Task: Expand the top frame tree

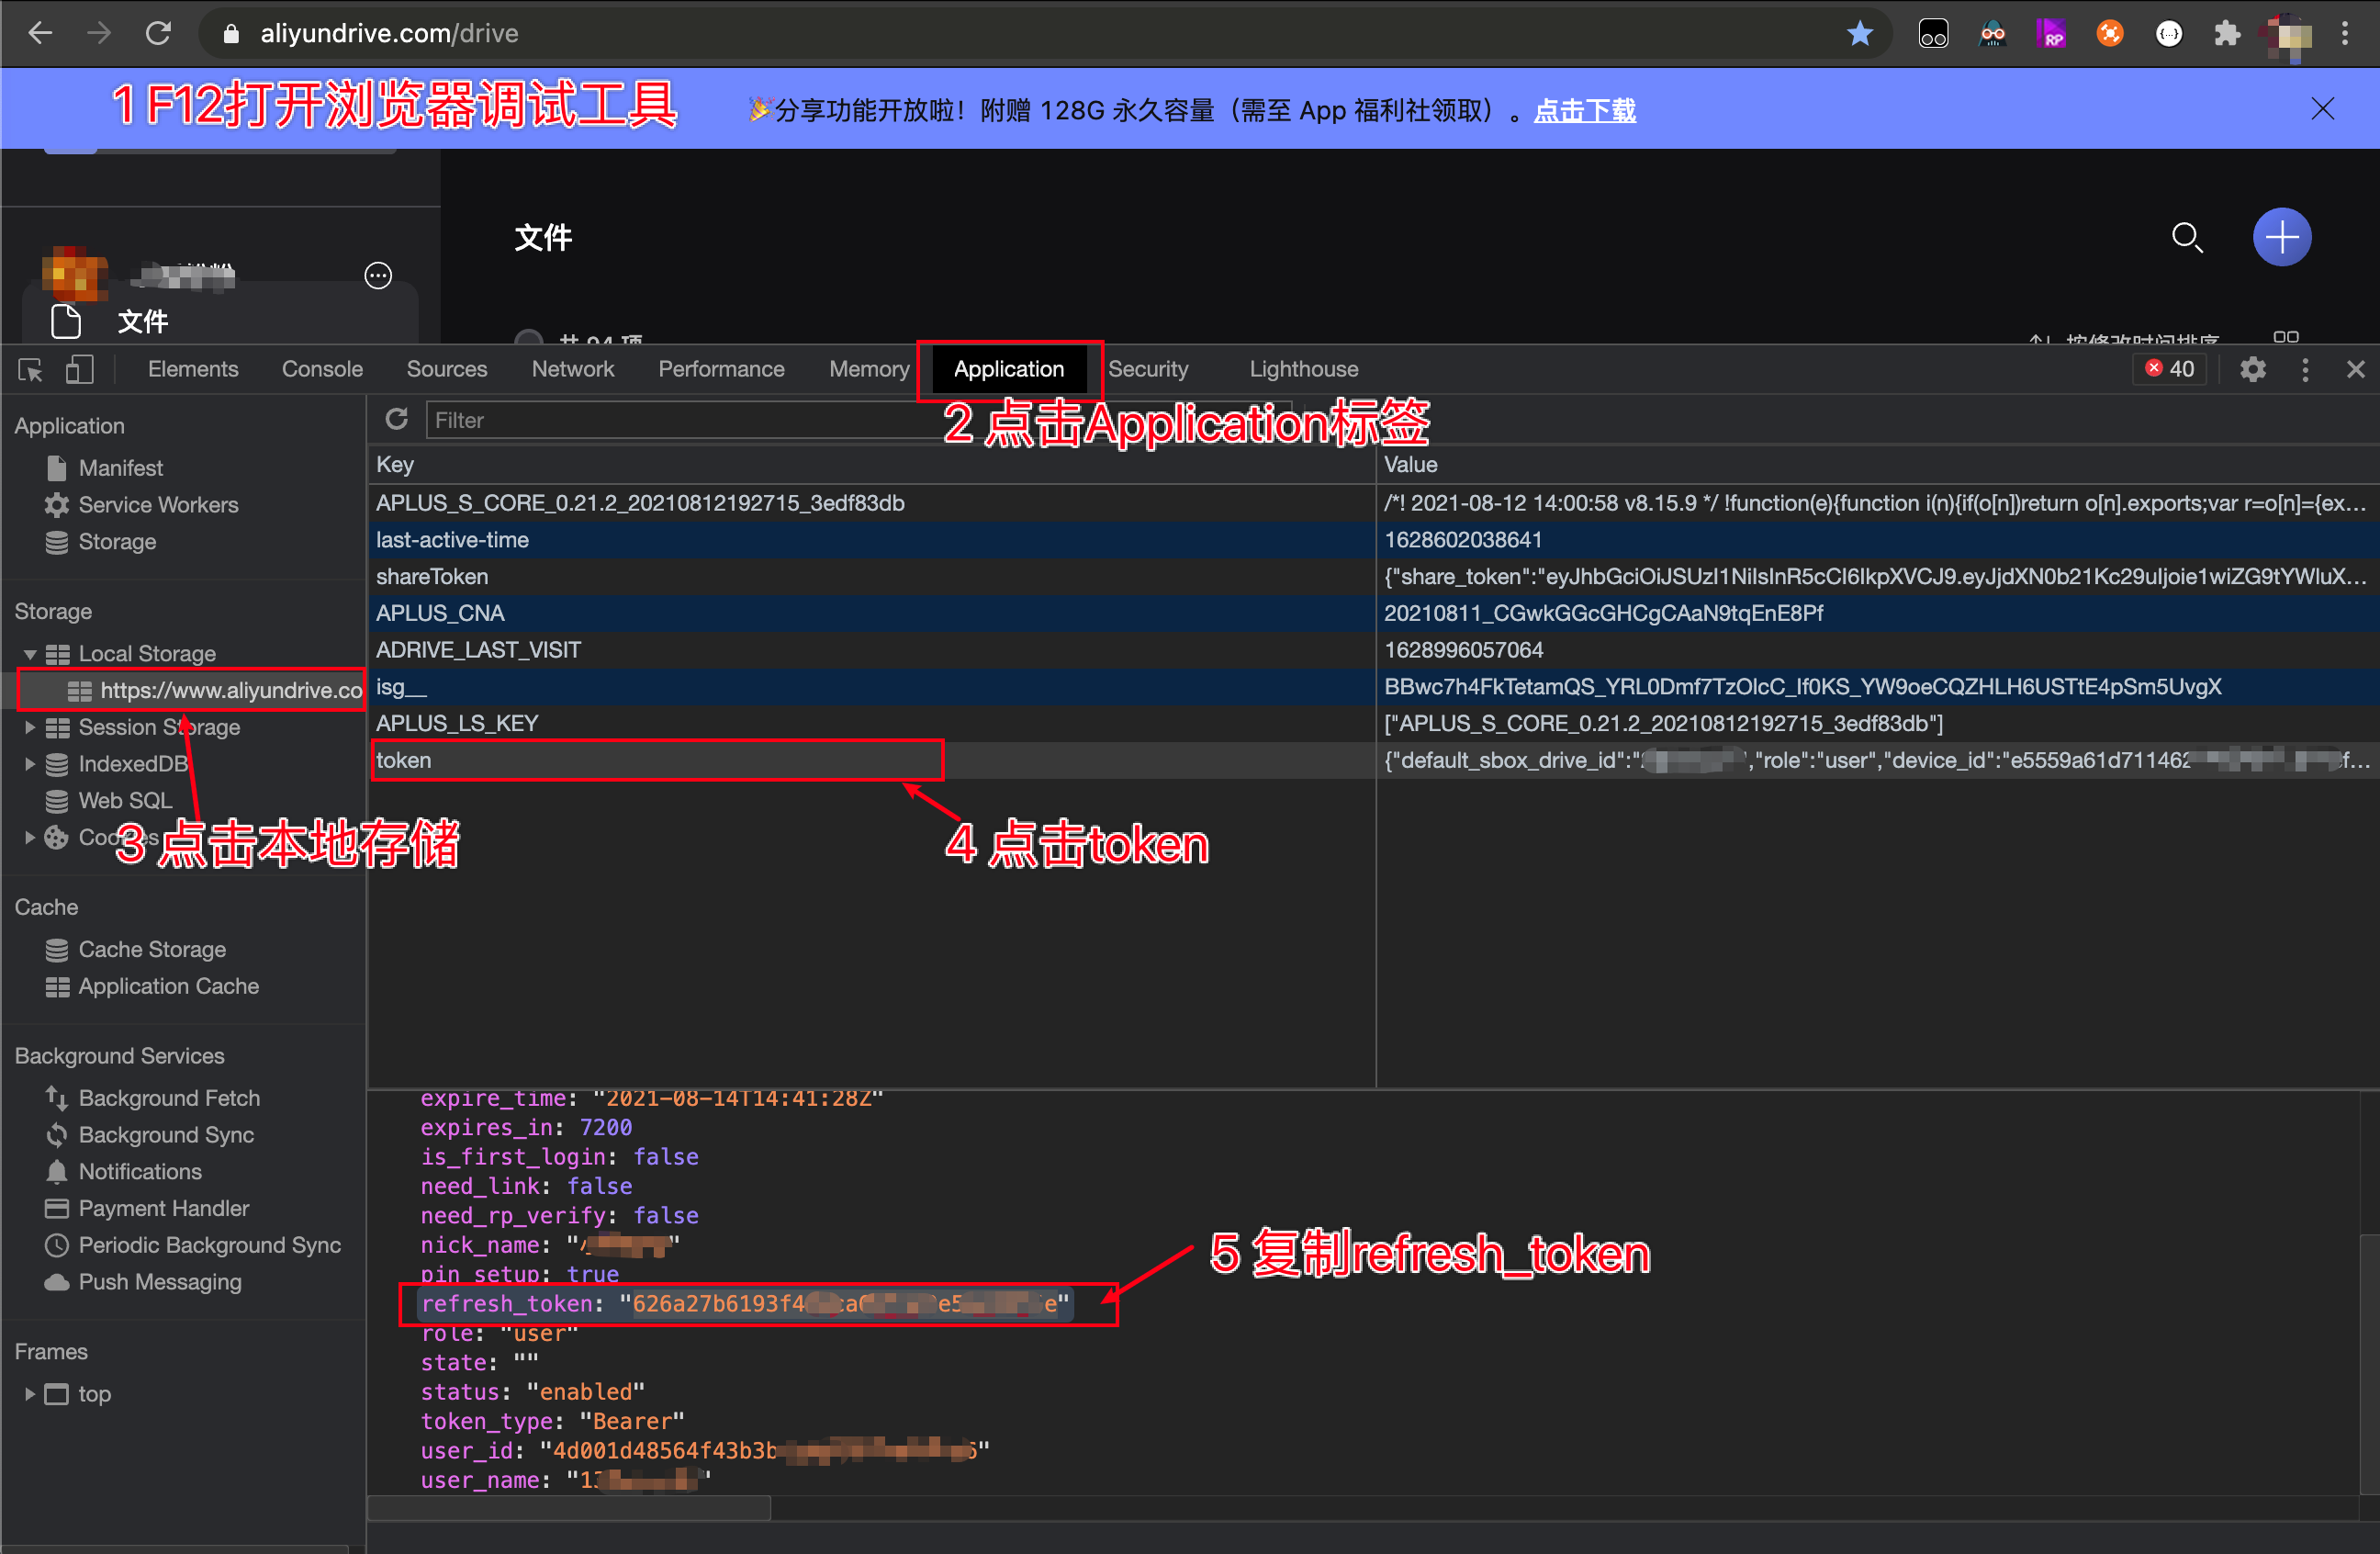Action: pos(30,1394)
